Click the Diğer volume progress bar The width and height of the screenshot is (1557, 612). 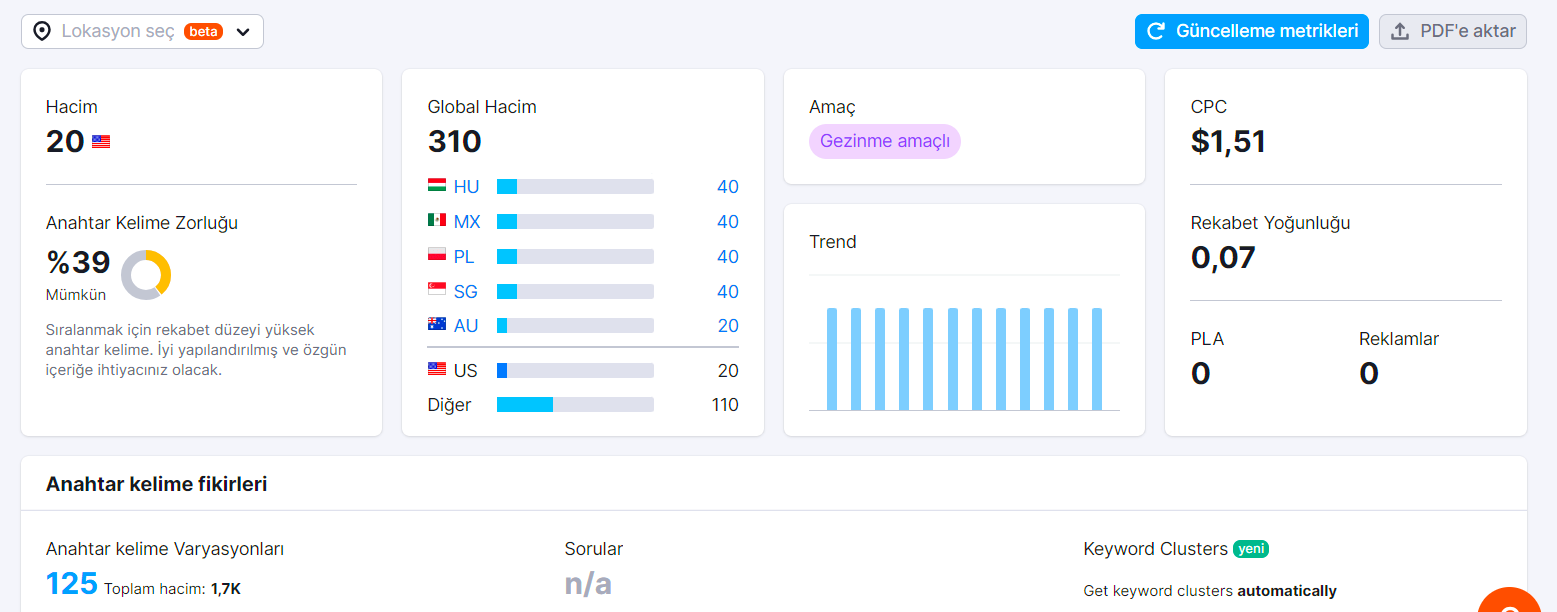tap(575, 405)
